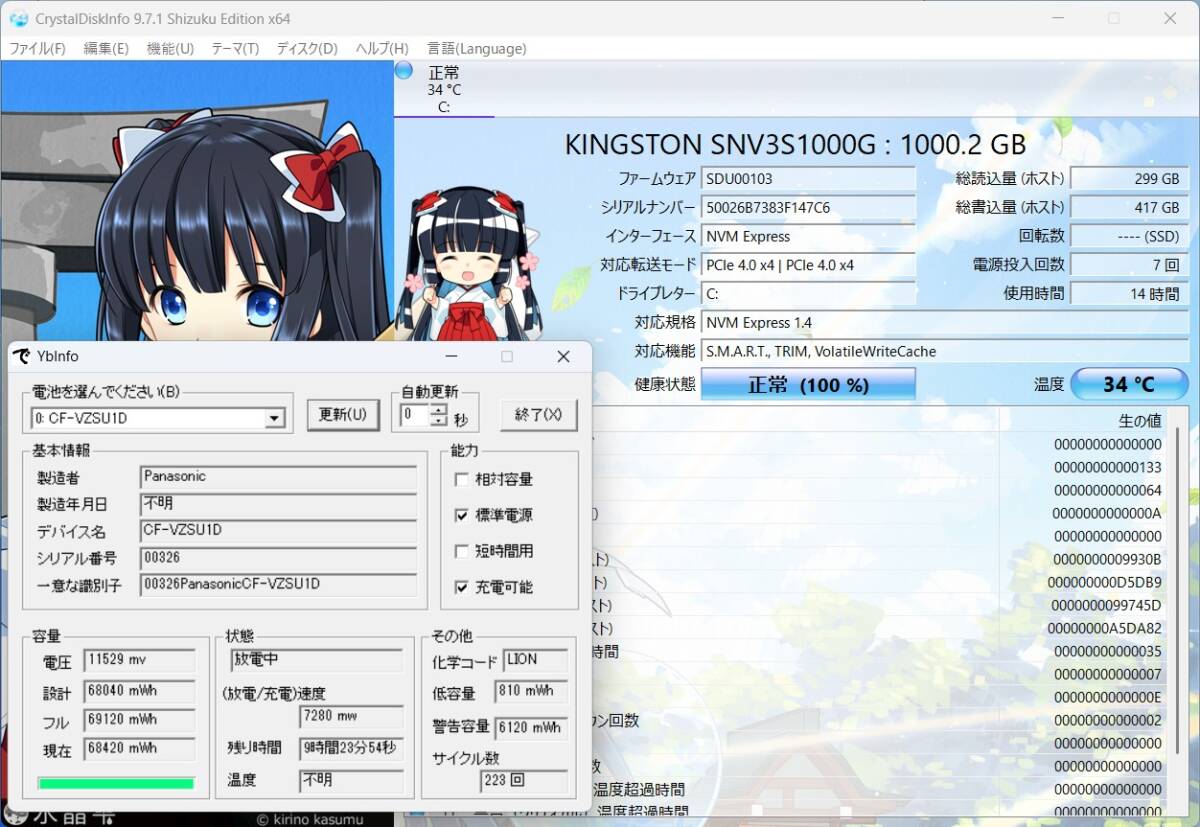
Task: Open the 機能(U) menu
Action: [170, 48]
